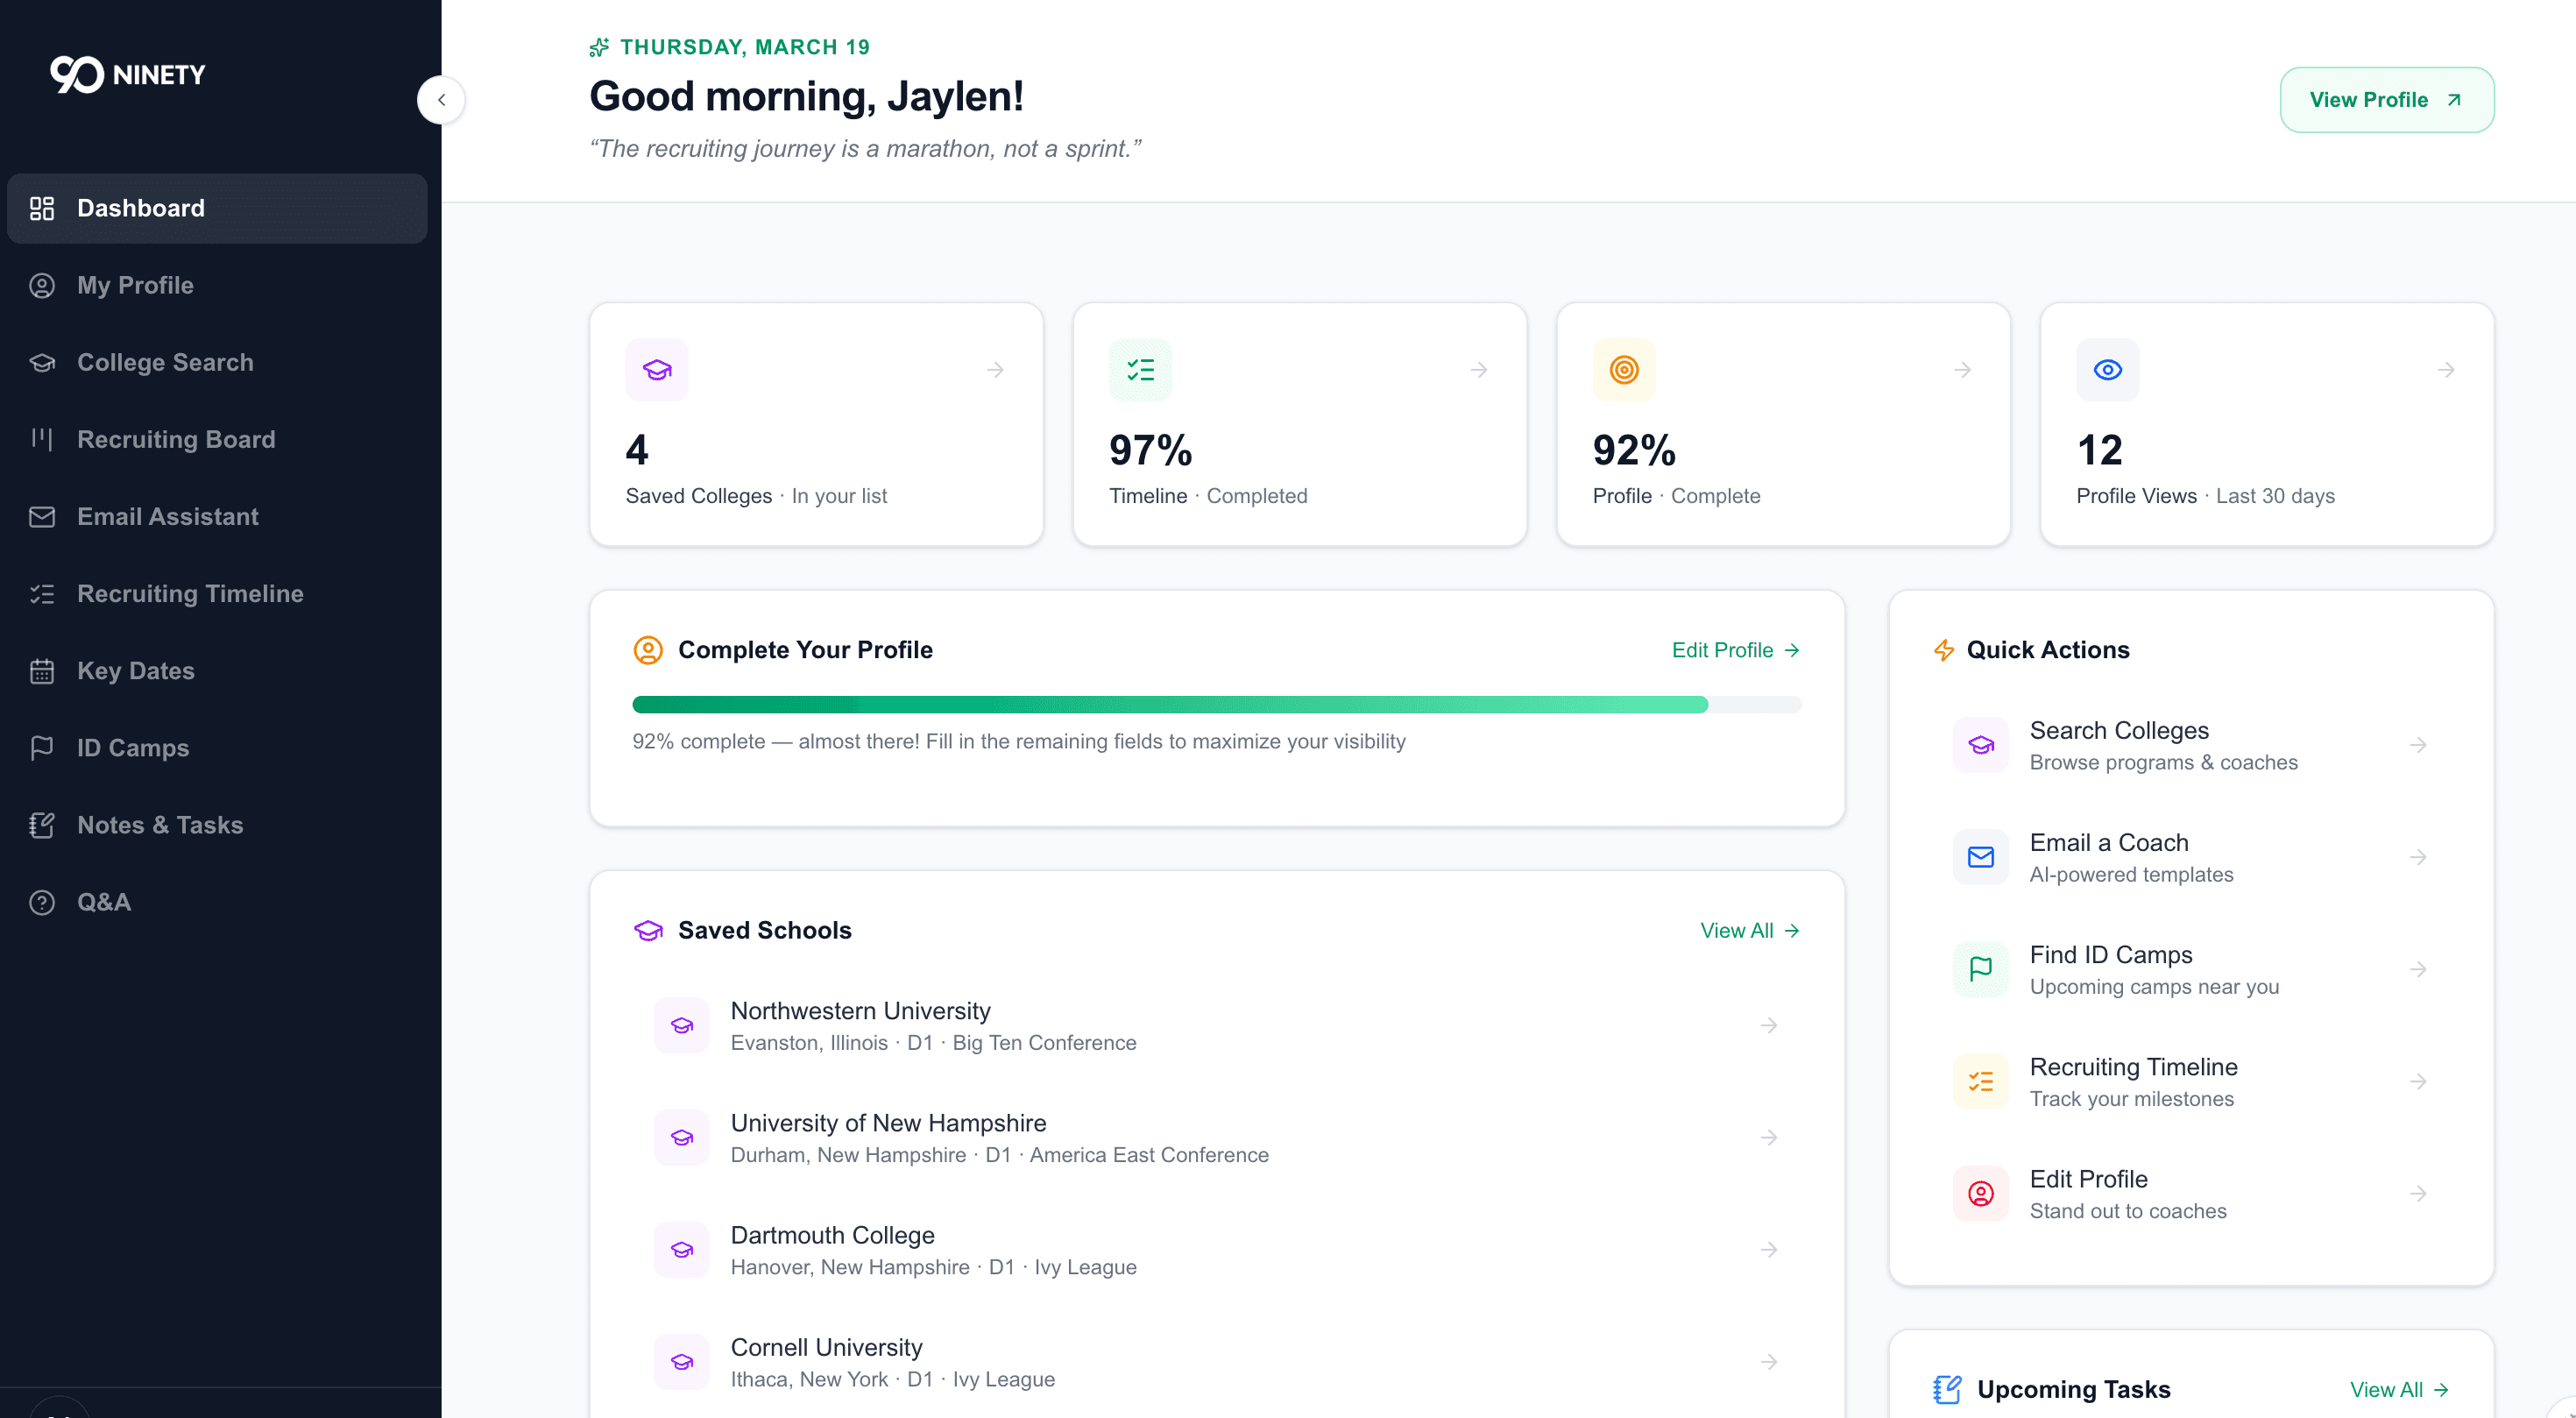Click the View Profile button
The height and width of the screenshot is (1418, 2576).
click(x=2386, y=100)
